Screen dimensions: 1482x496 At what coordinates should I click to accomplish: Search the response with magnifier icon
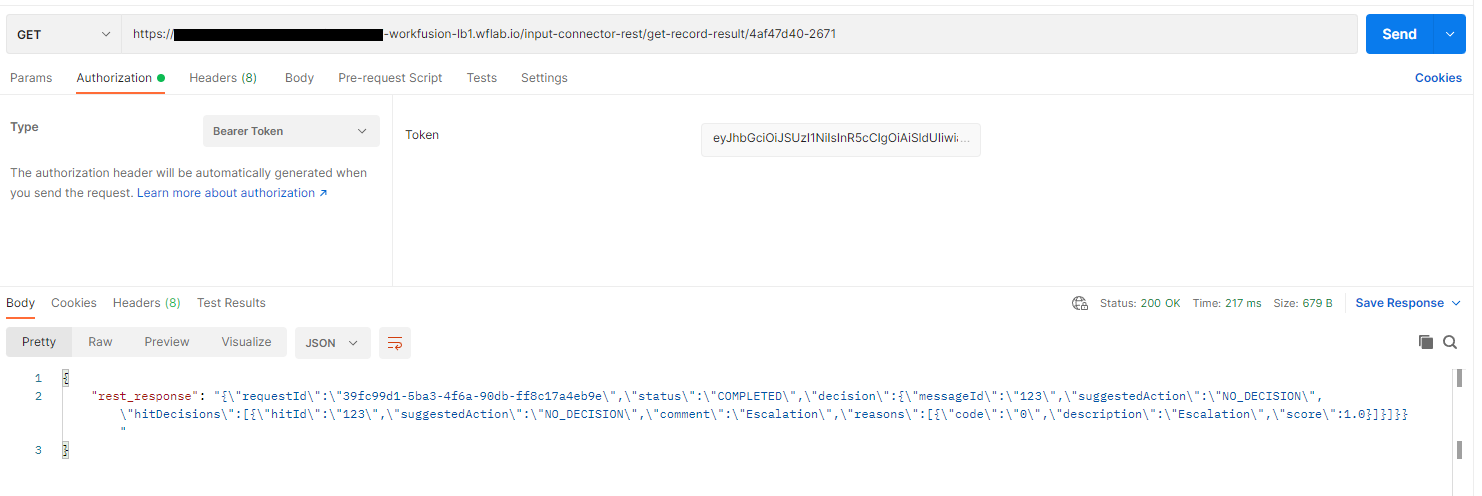pyautogui.click(x=1450, y=342)
